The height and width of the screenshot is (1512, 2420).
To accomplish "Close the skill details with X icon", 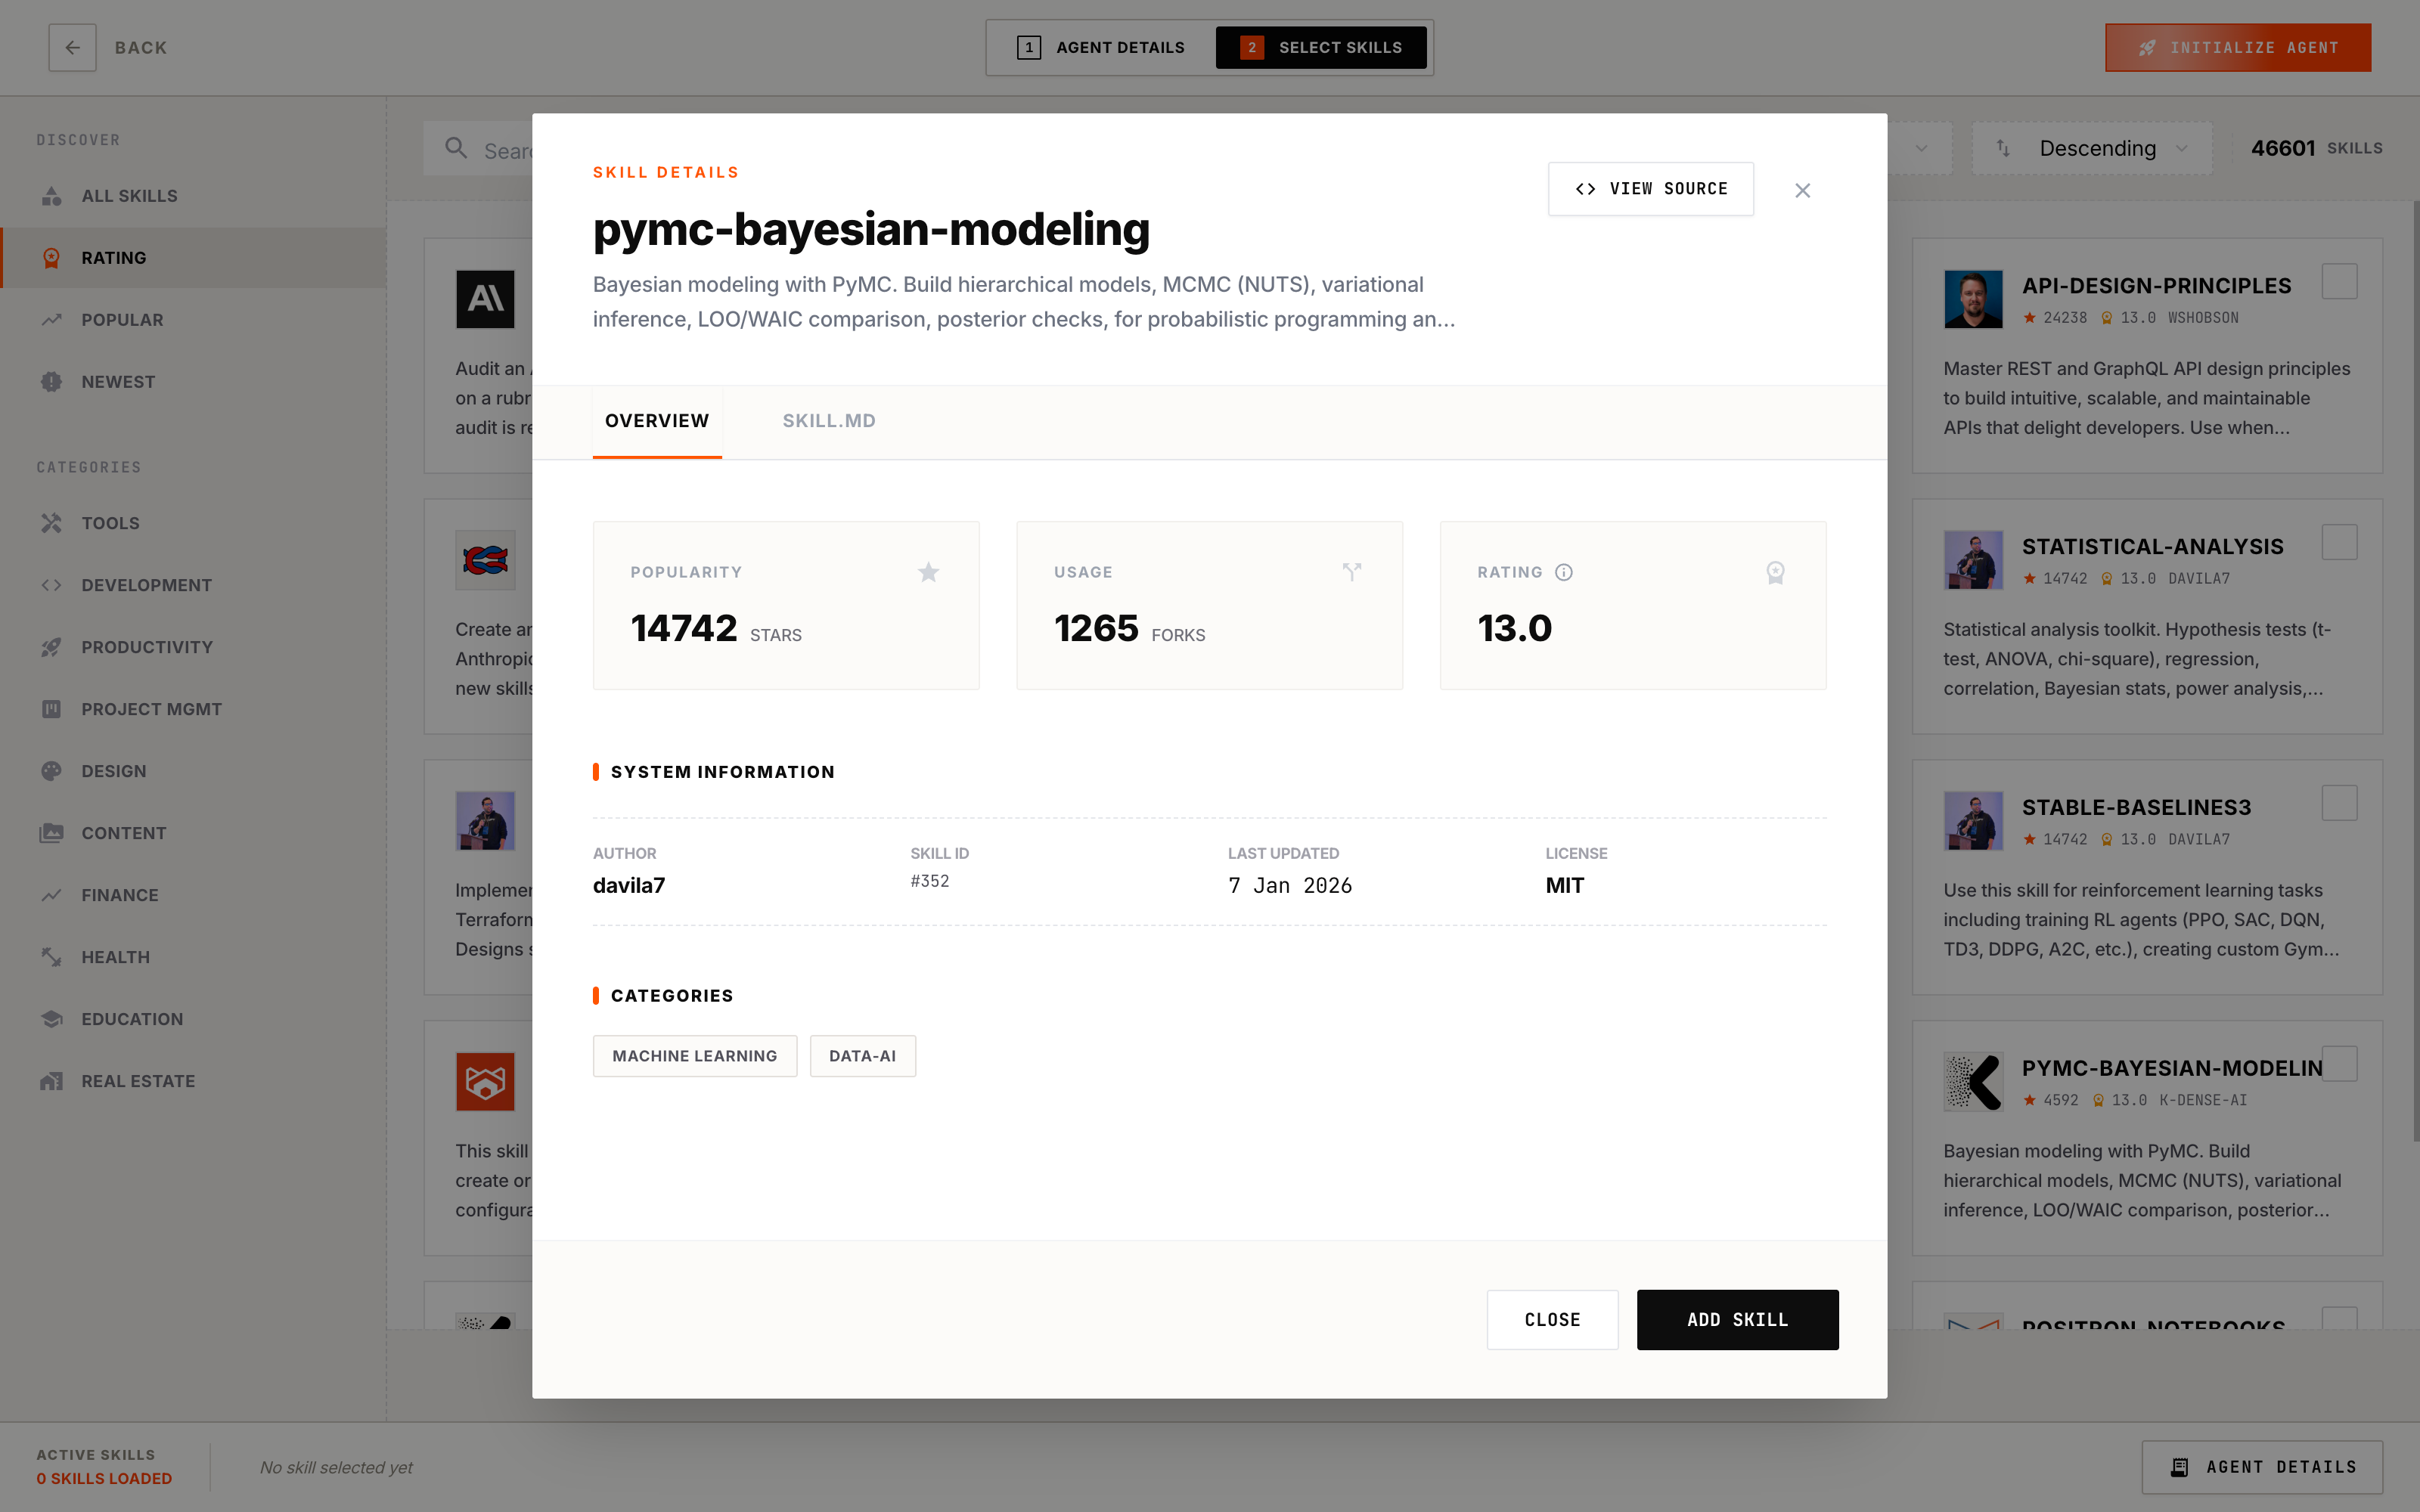I will point(1802,190).
